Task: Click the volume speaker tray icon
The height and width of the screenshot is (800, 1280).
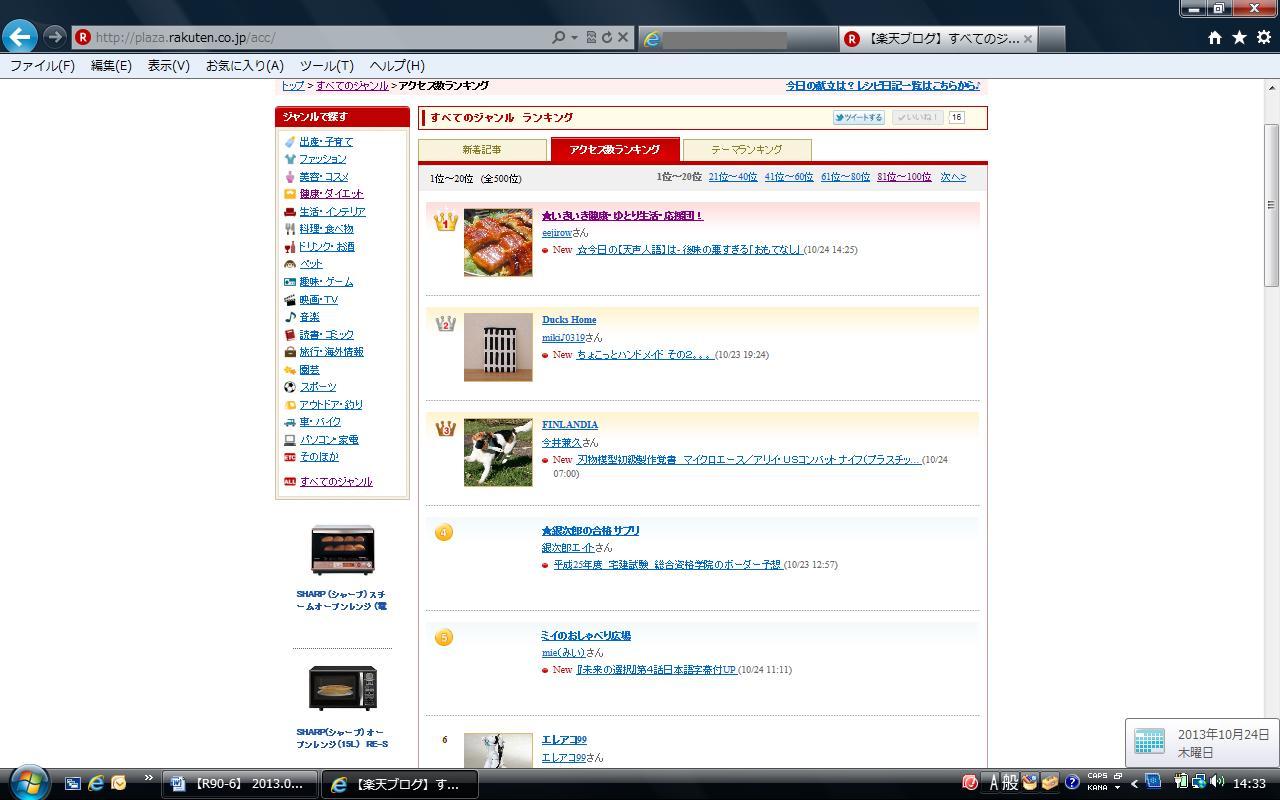Action: (1216, 782)
